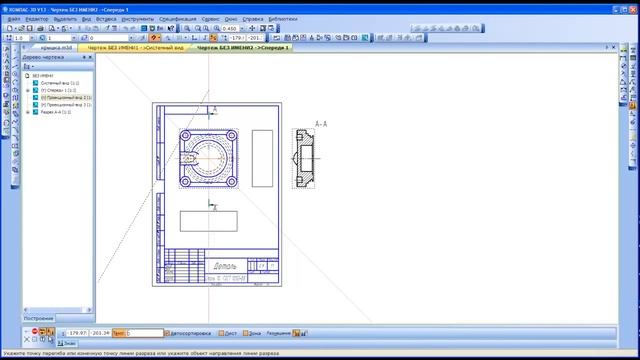640x360 pixels.
Task: Click the status bar prompt Укажите точку перегиба
Action: tap(141, 353)
